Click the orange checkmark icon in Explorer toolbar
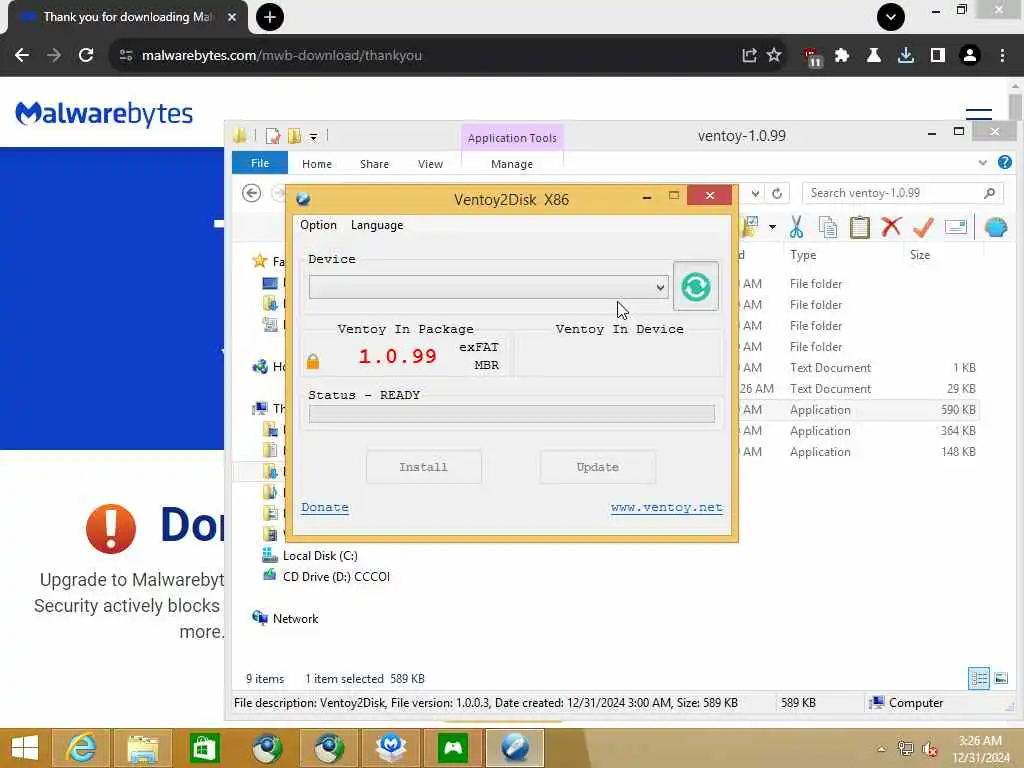The image size is (1024, 768). (x=923, y=227)
